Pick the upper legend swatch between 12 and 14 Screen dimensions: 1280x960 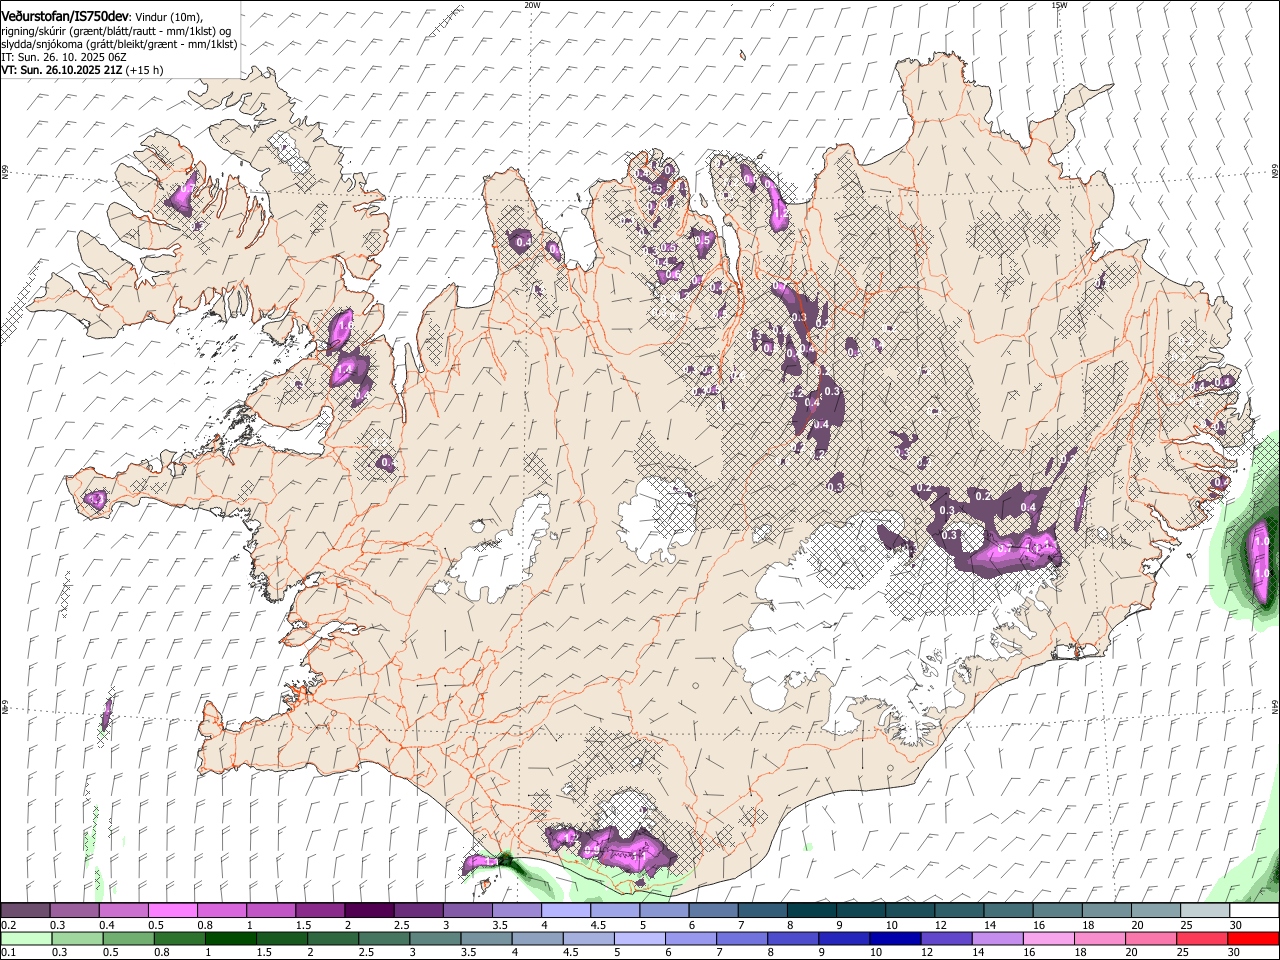click(959, 910)
